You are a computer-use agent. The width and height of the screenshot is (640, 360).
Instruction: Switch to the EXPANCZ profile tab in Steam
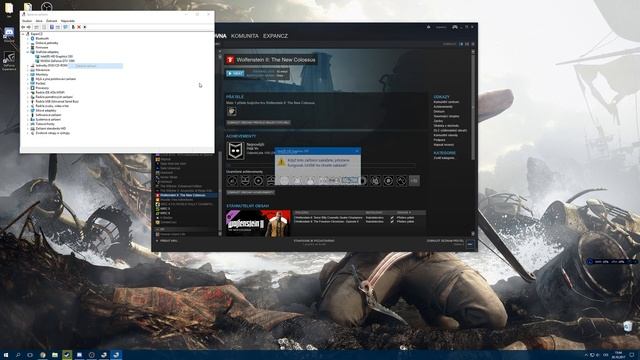[275, 36]
